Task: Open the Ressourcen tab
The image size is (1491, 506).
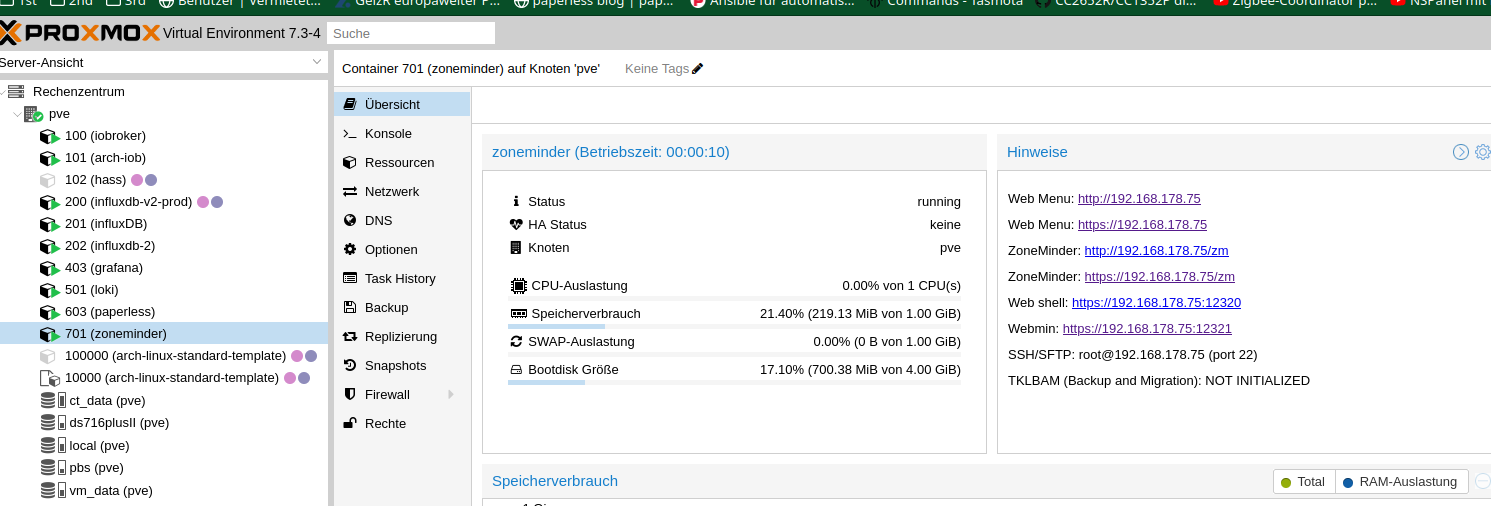Action: [x=402, y=162]
